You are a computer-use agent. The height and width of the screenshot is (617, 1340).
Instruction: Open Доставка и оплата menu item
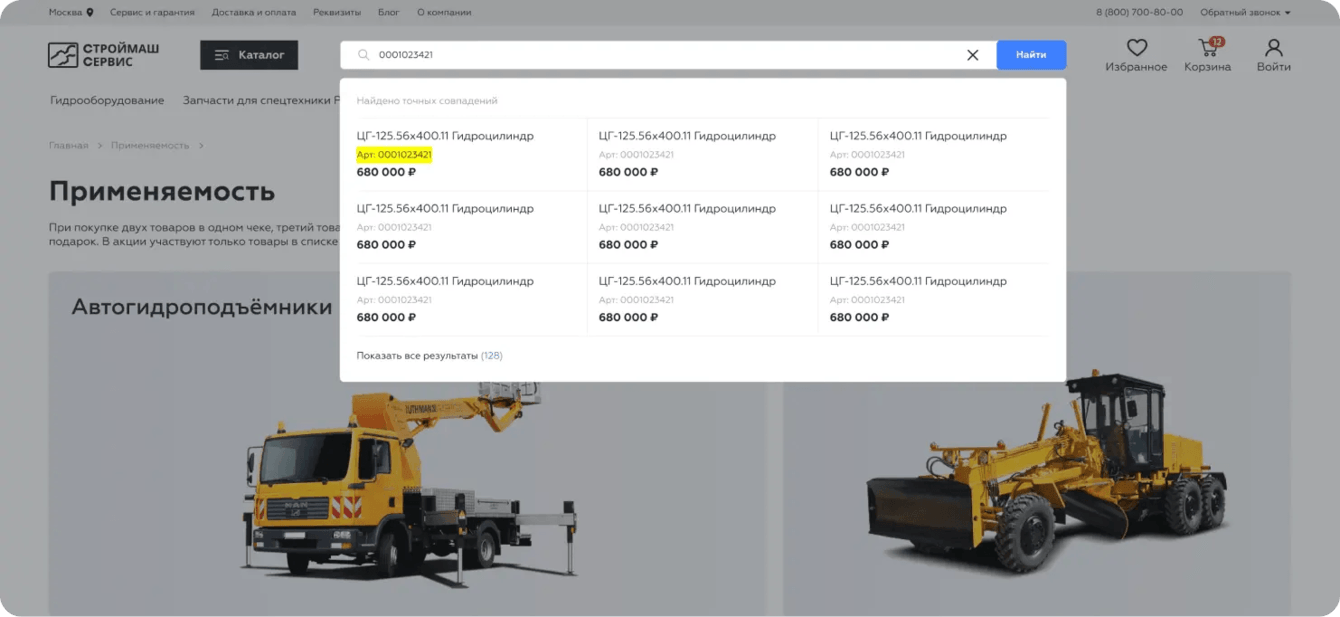254,13
